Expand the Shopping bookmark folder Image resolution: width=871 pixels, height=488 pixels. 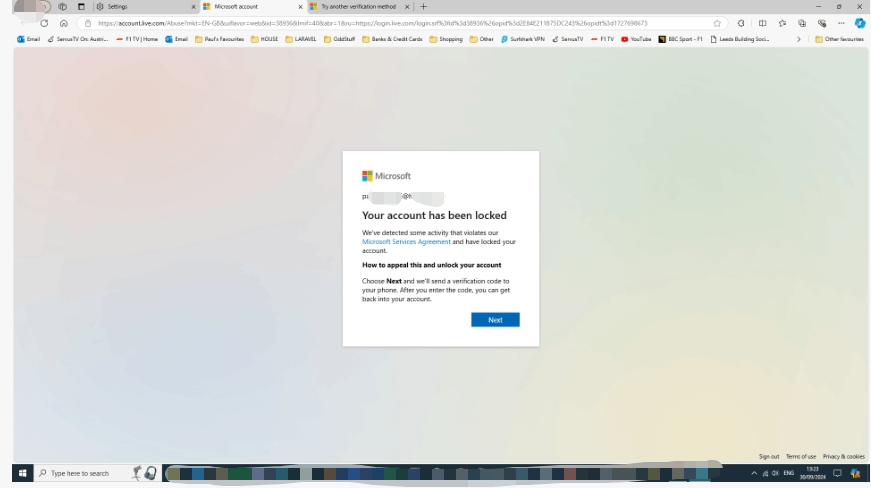(445, 39)
